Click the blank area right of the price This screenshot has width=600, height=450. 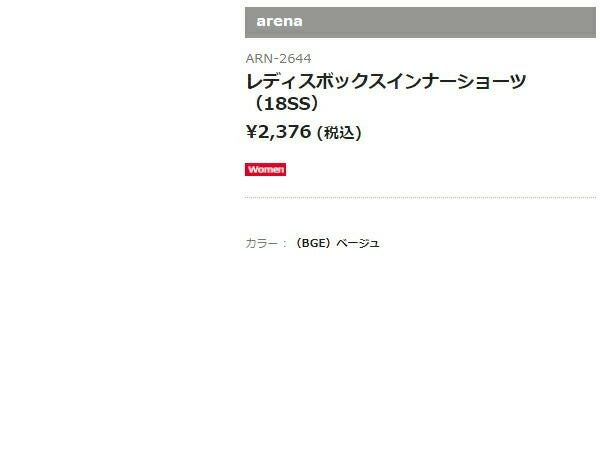[x=480, y=131]
